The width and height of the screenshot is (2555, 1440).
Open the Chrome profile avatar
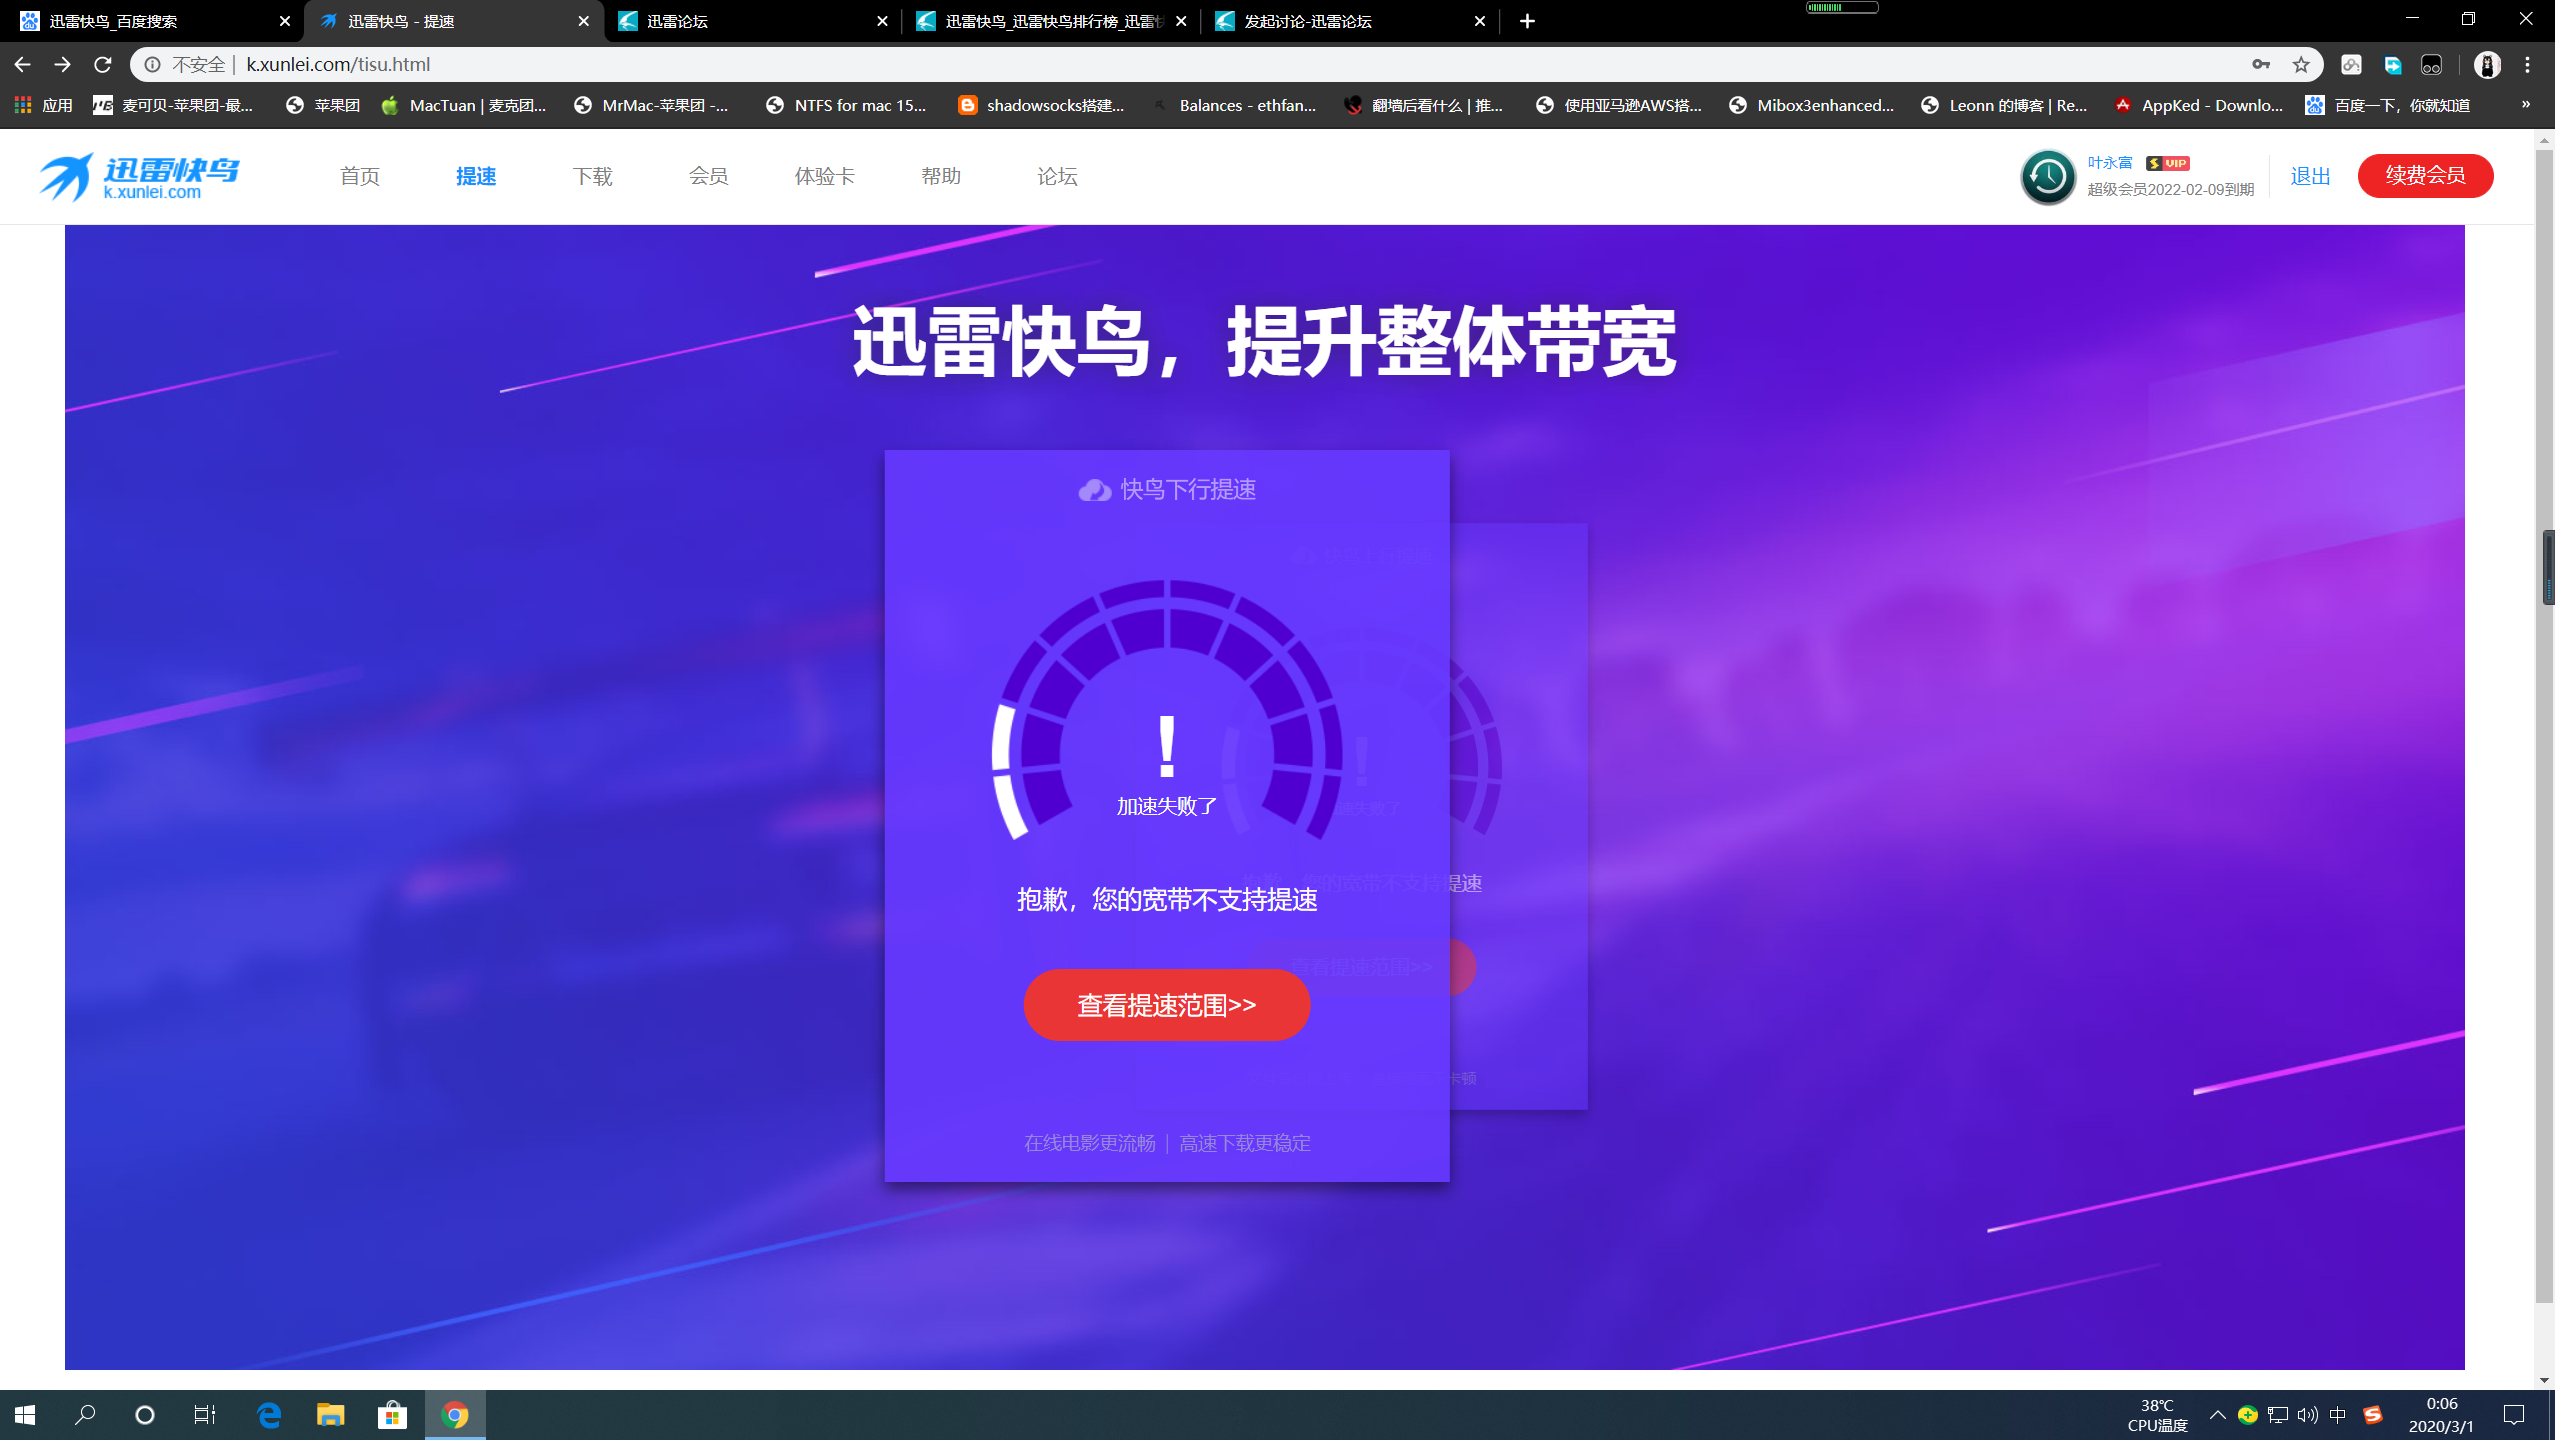pyautogui.click(x=2487, y=64)
